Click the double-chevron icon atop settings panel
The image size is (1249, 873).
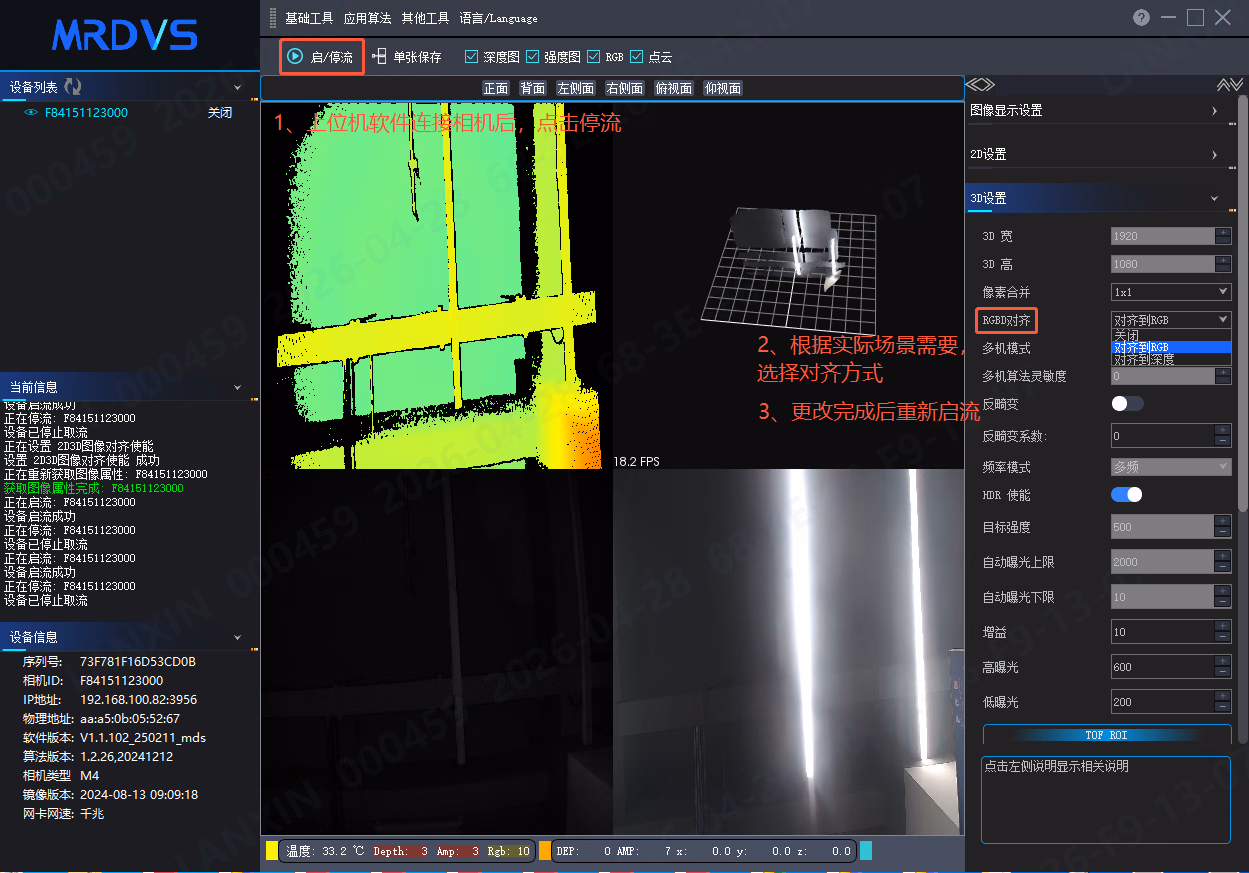coord(1229,85)
